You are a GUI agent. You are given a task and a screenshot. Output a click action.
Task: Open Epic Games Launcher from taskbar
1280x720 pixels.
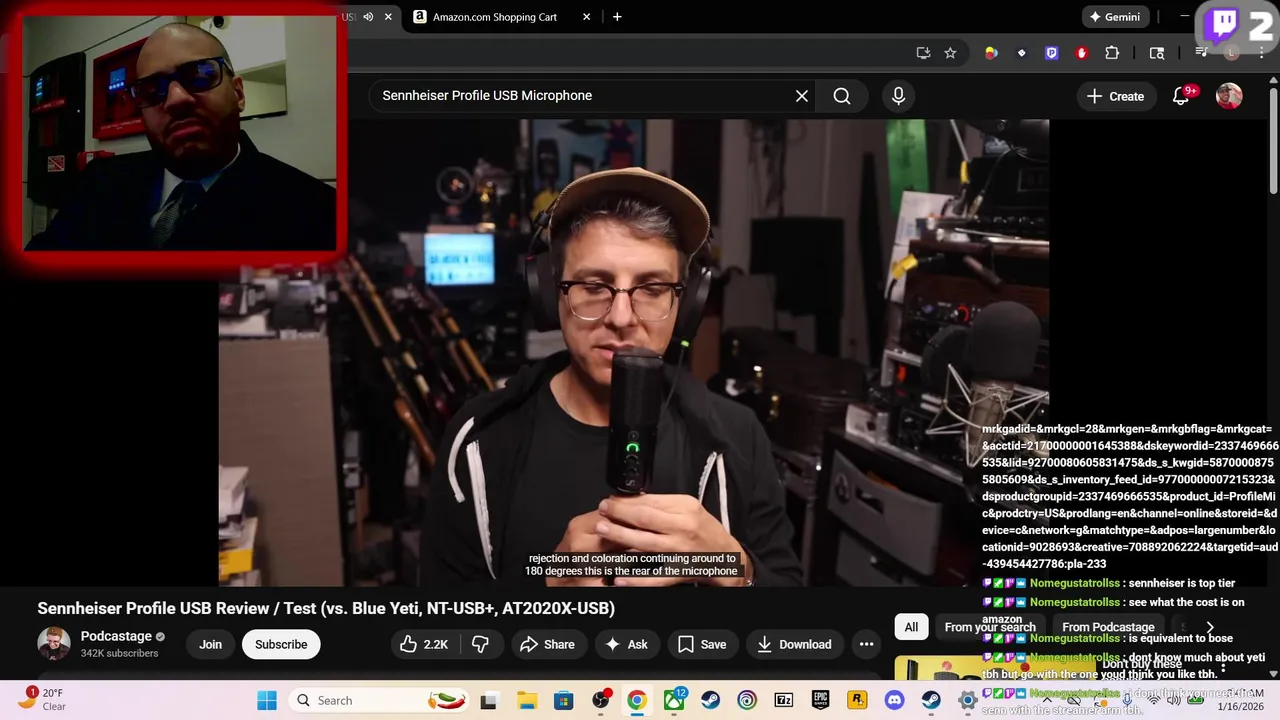click(821, 700)
